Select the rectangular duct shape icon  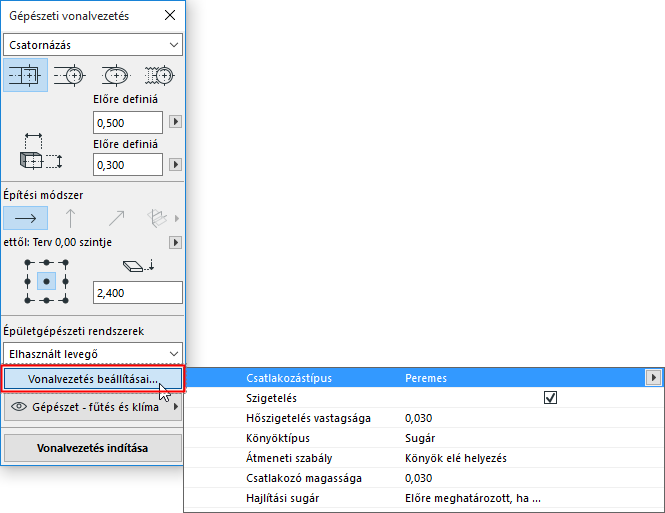click(x=25, y=75)
